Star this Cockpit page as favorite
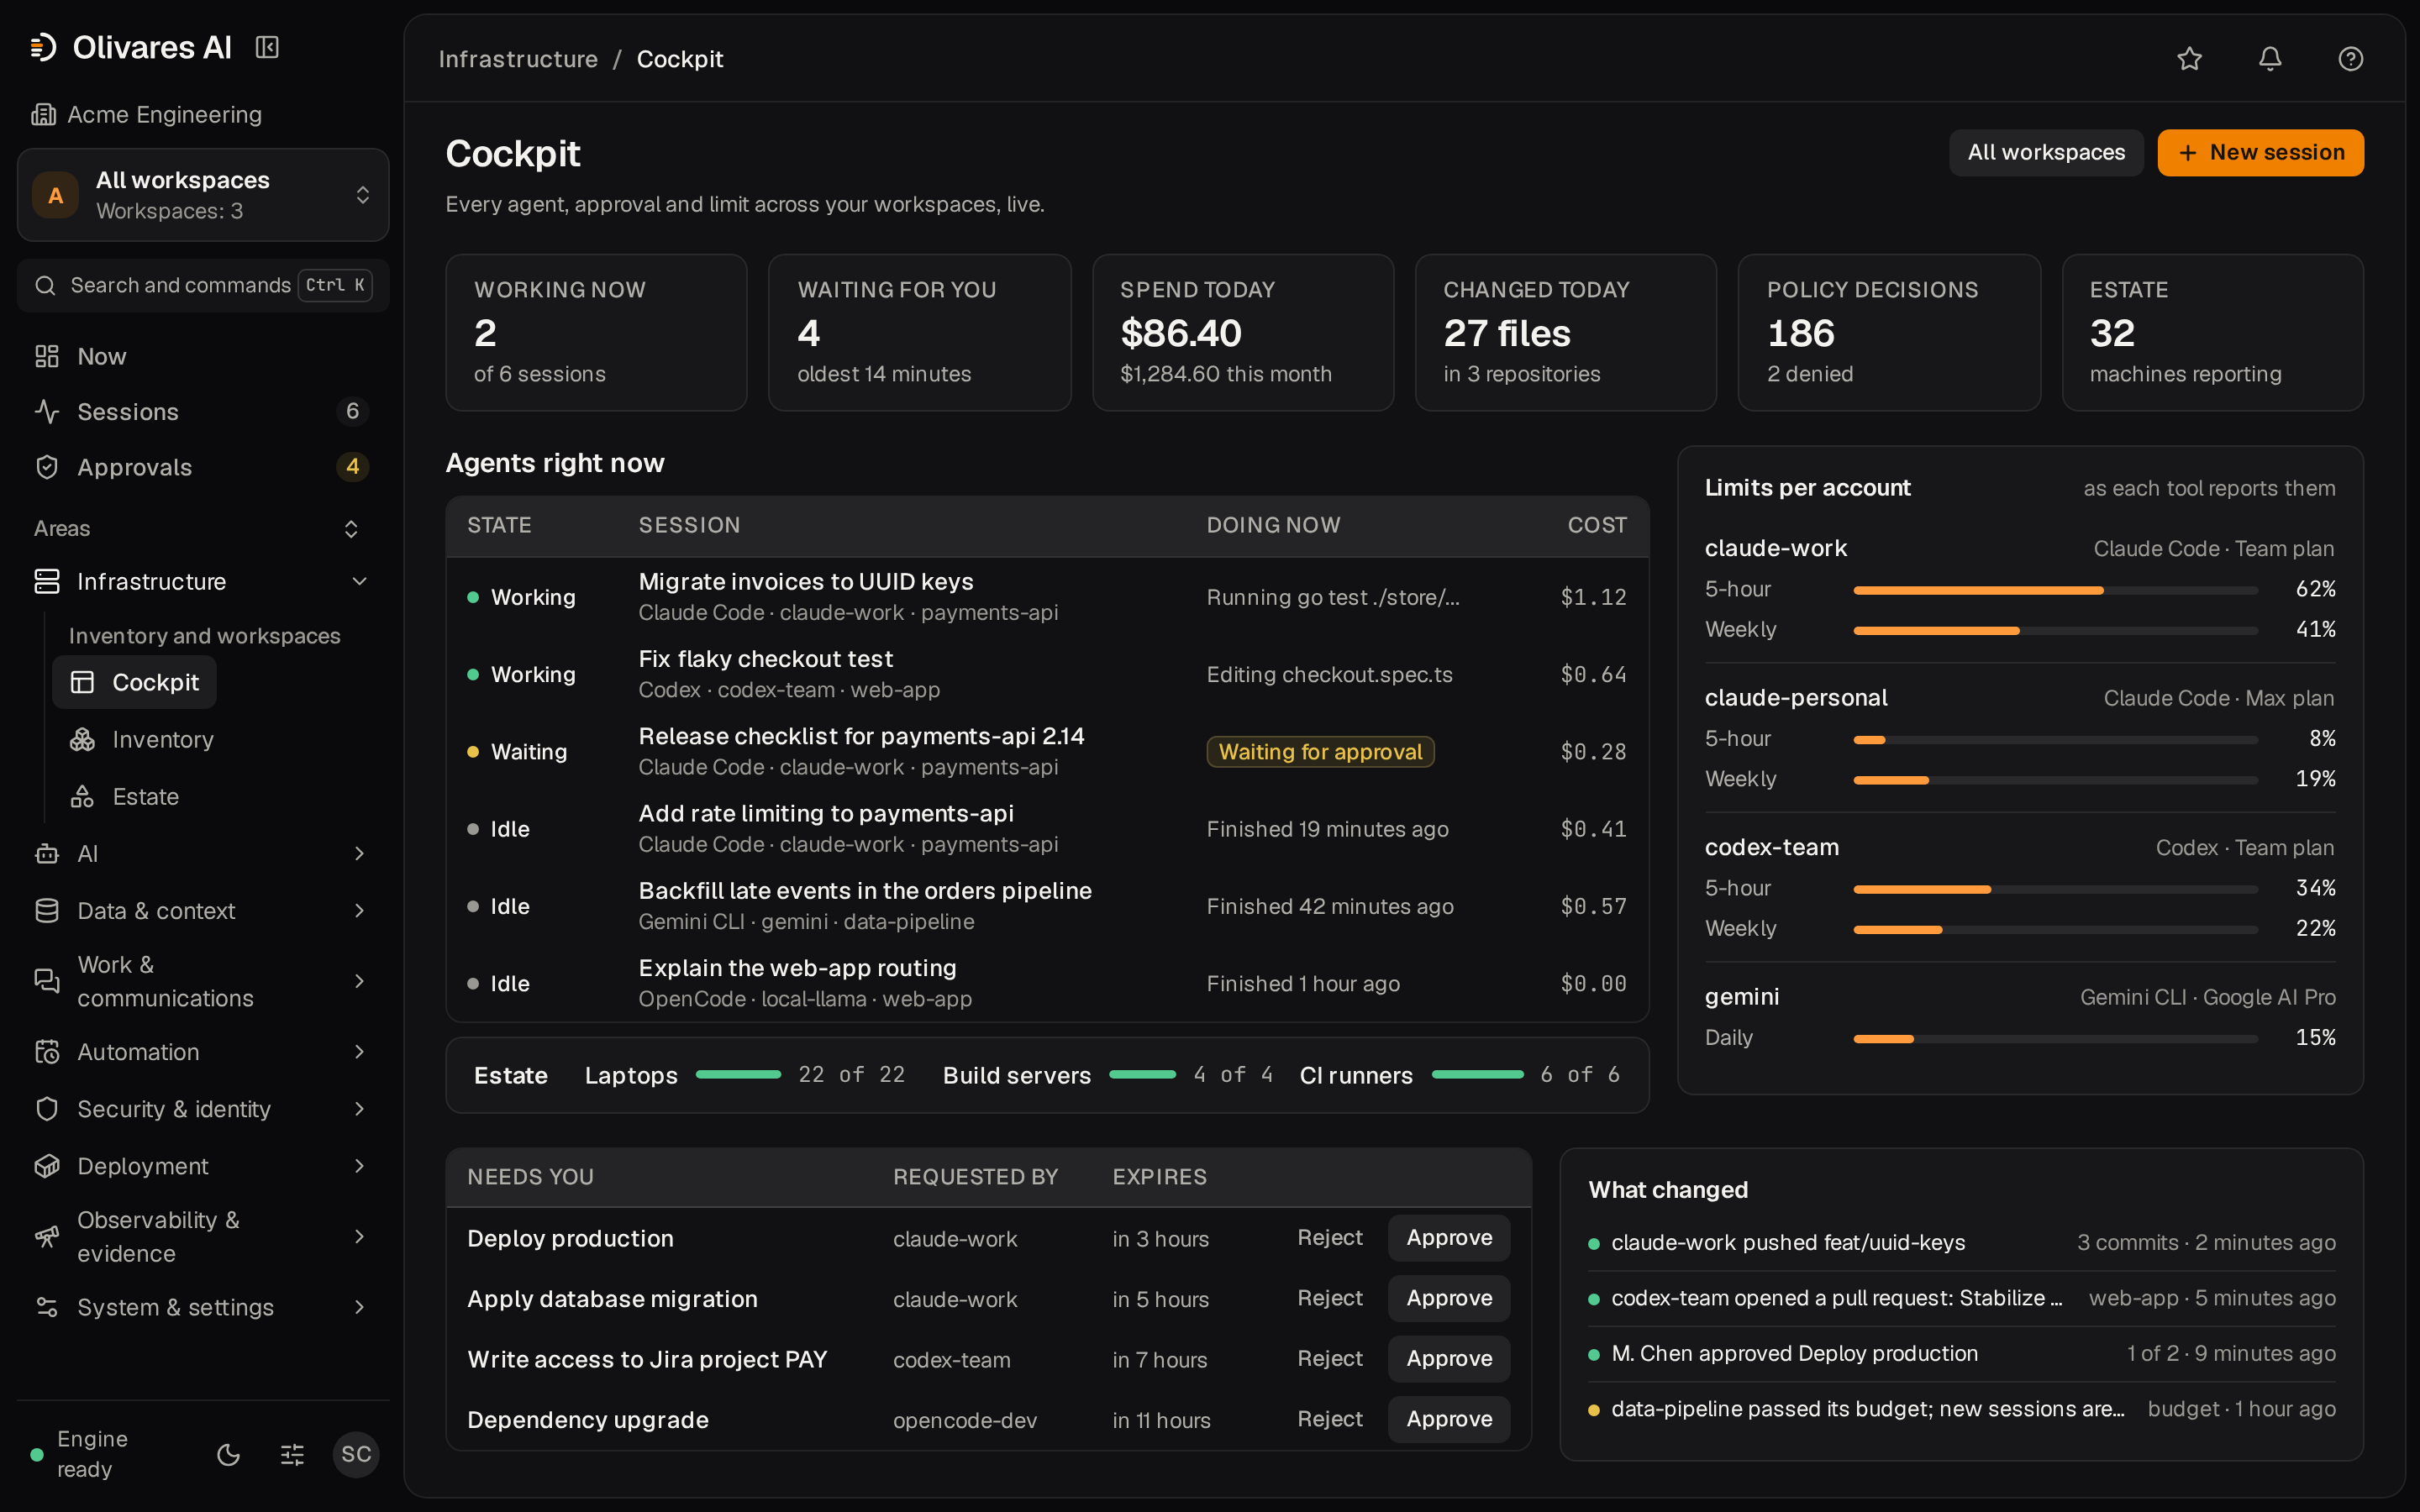The image size is (2420, 1512). pyautogui.click(x=2189, y=59)
